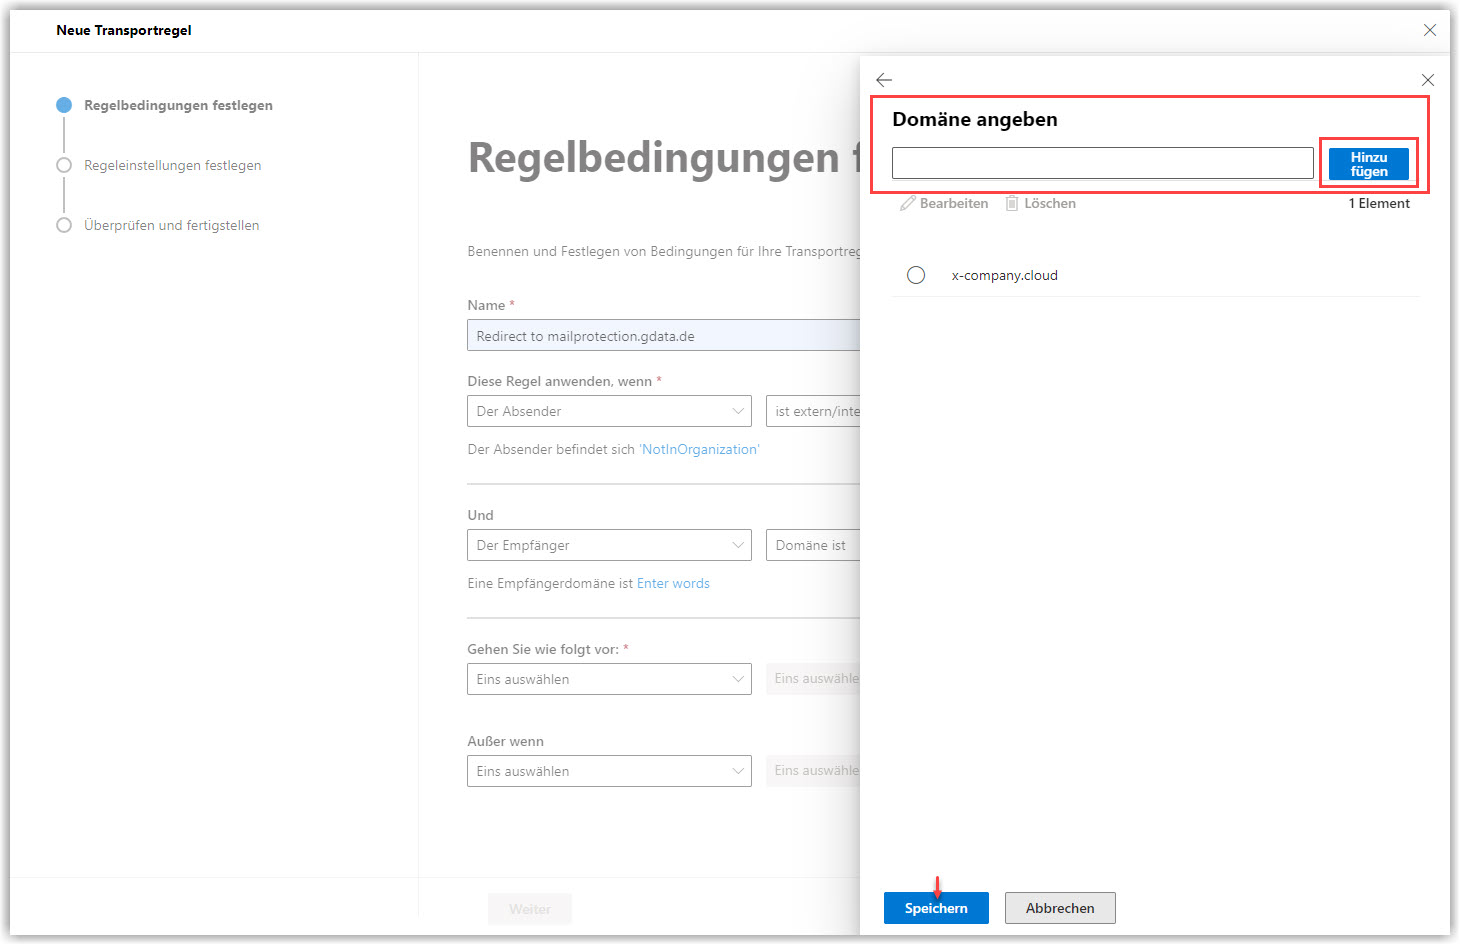Click the Hinzufügen button
The width and height of the screenshot is (1460, 945).
pyautogui.click(x=1369, y=164)
